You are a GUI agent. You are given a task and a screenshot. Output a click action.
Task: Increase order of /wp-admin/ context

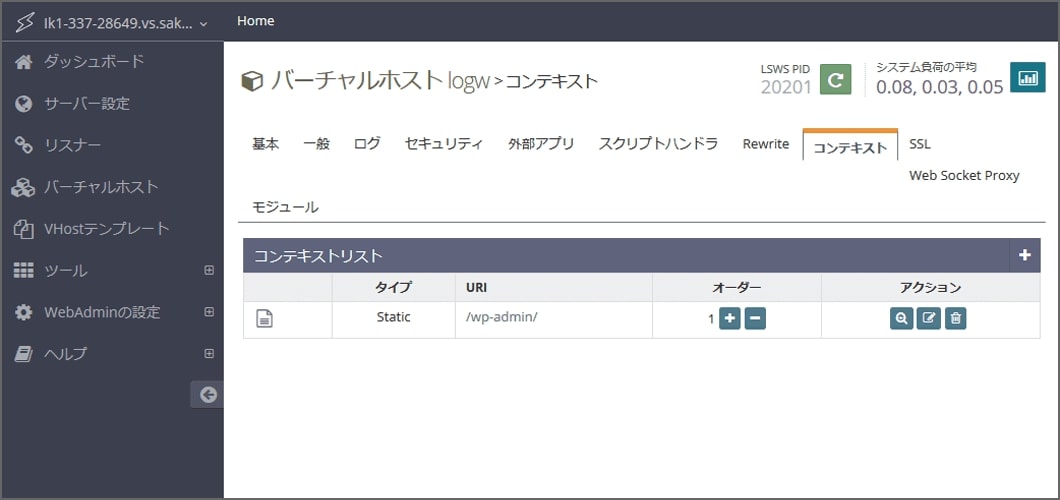tap(730, 319)
